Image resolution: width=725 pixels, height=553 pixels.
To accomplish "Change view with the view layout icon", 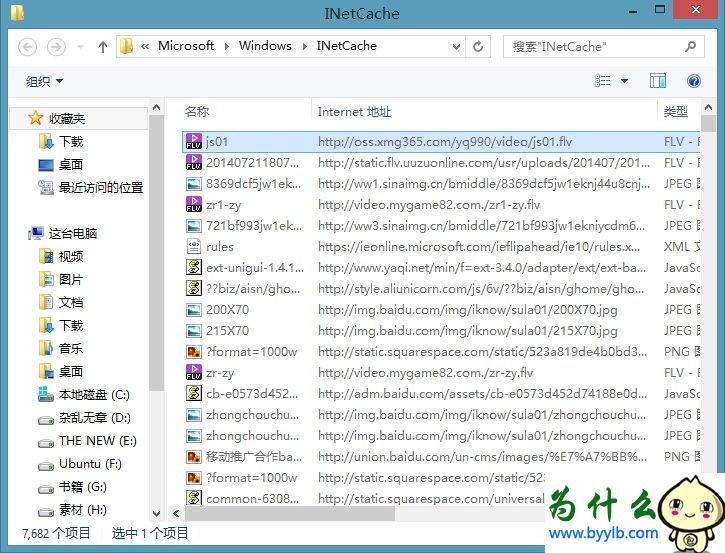I will pos(602,81).
